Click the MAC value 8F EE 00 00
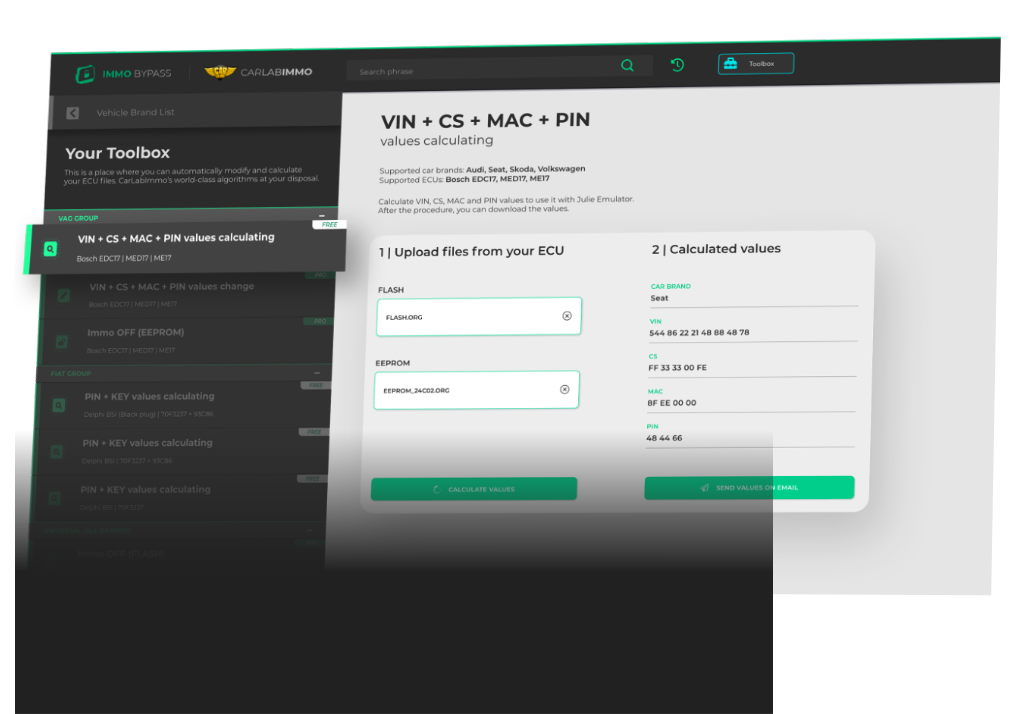Viewport: 1011px width, 714px height. tap(671, 402)
